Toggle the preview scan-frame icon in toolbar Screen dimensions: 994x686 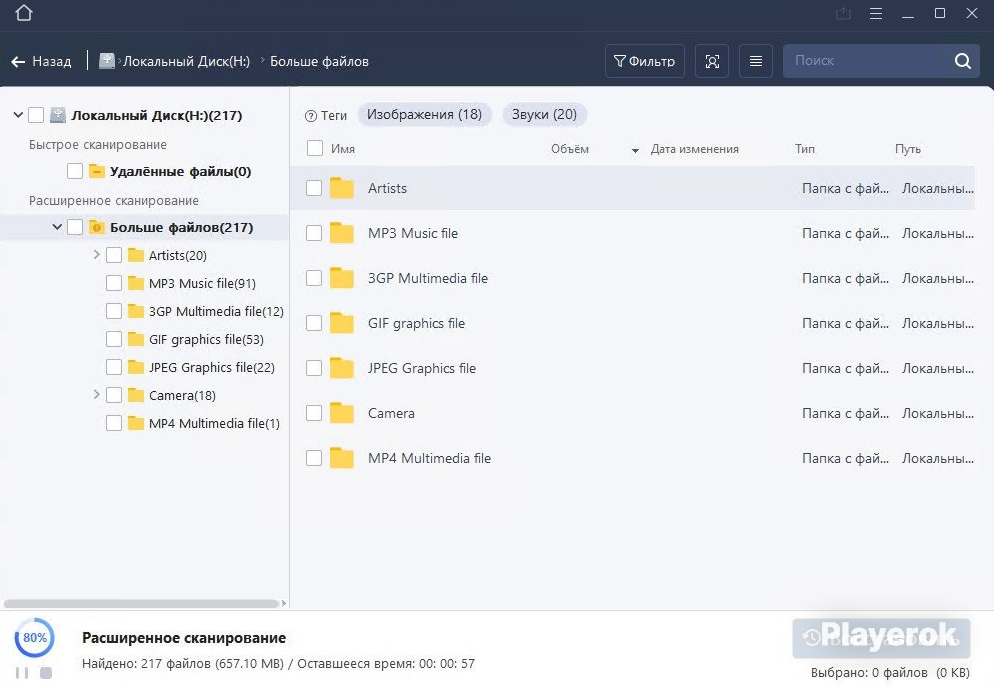click(712, 61)
